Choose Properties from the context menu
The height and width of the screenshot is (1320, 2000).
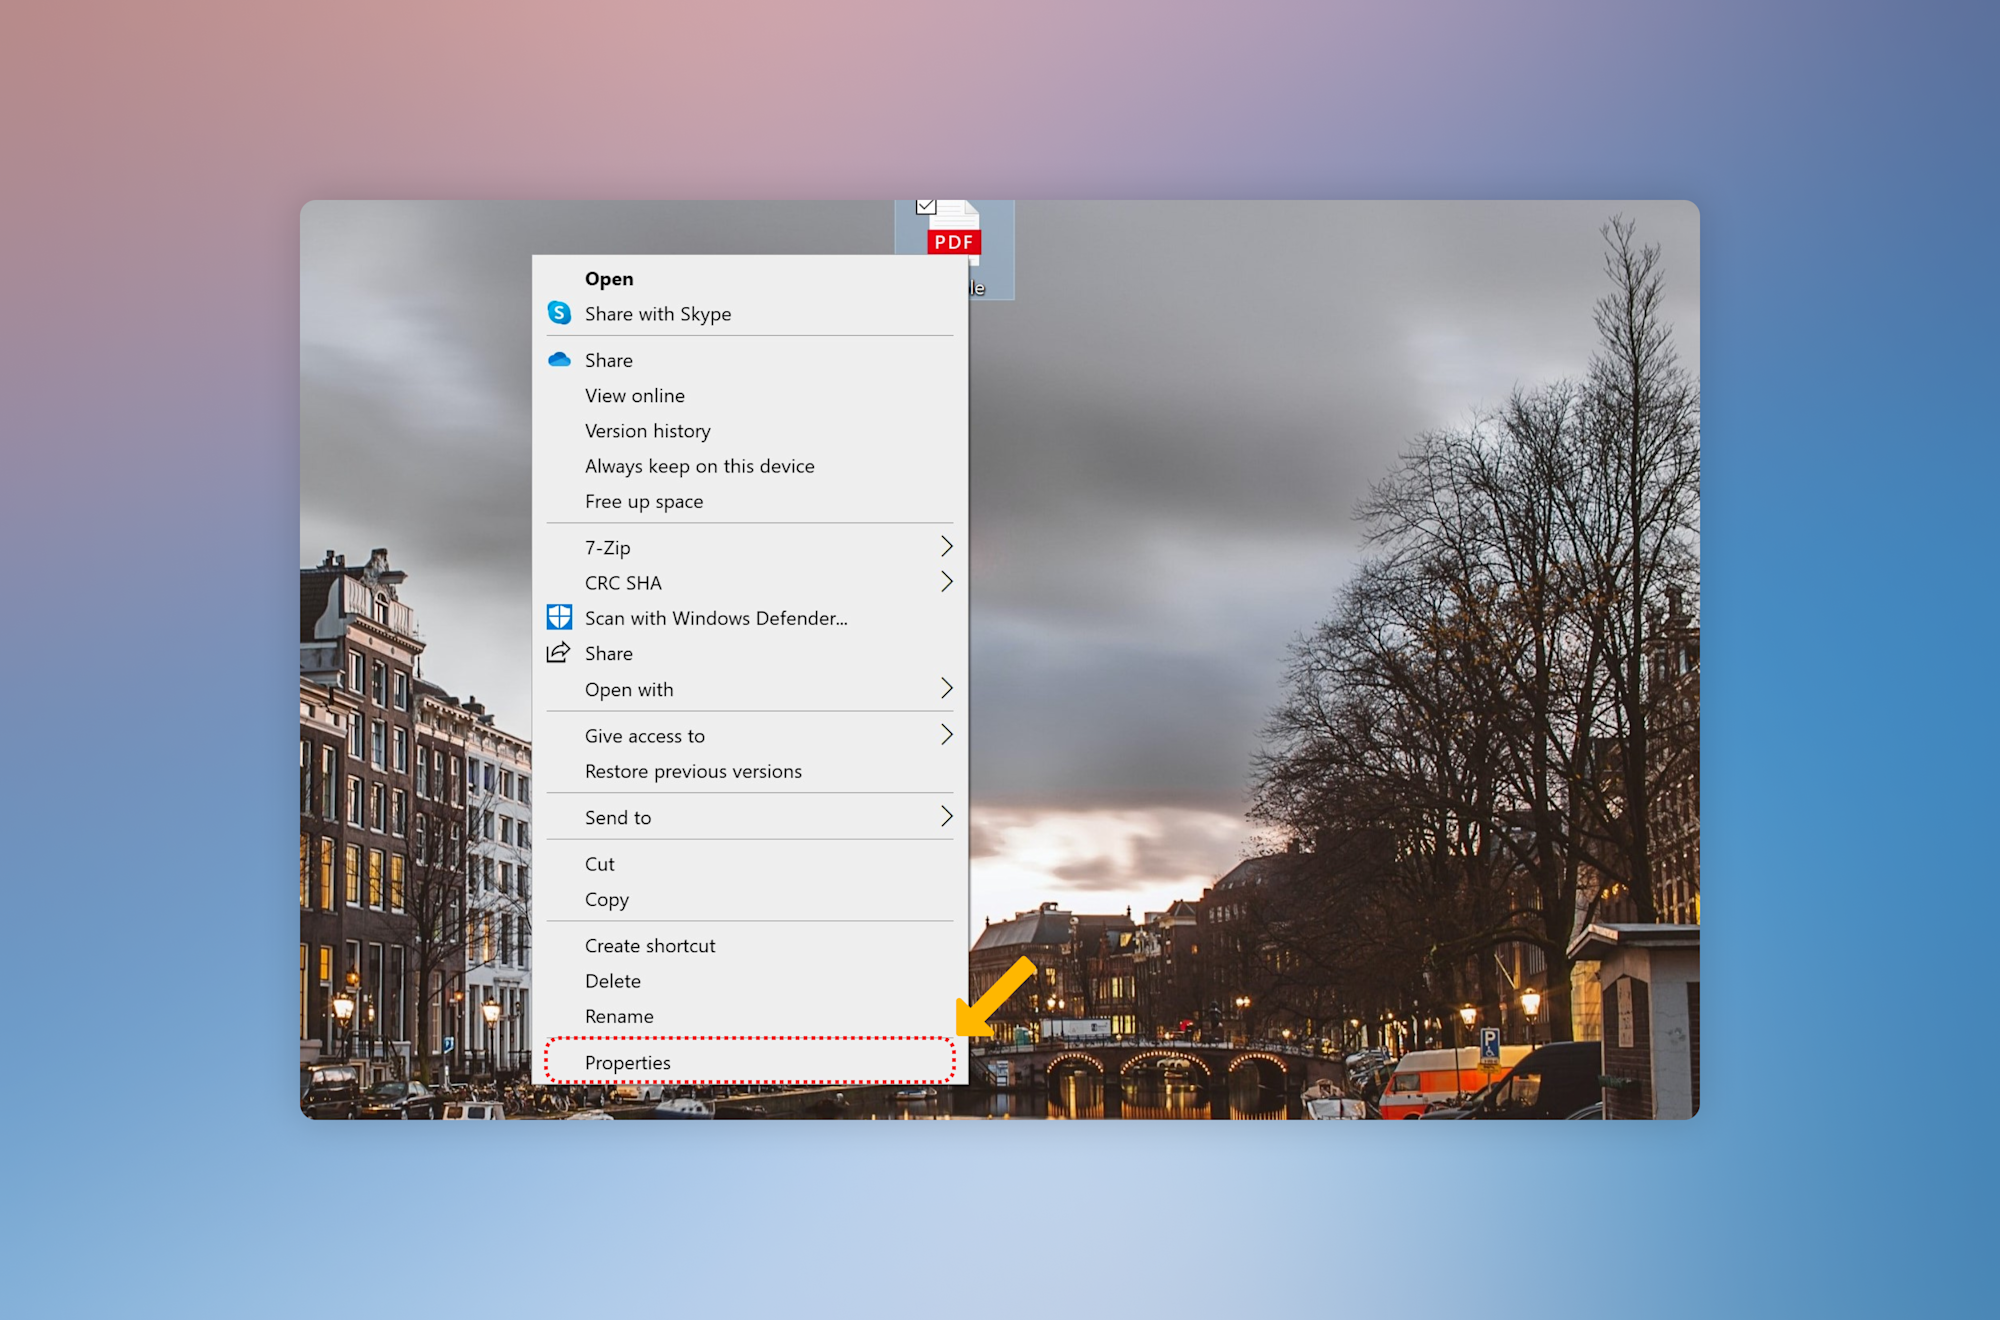click(628, 1062)
